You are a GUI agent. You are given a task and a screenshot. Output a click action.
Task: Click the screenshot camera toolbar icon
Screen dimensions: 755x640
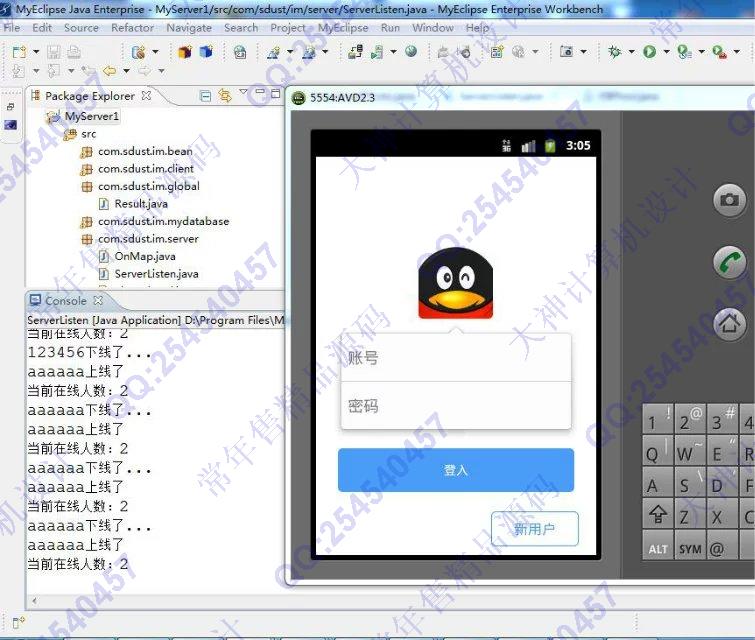tap(566, 51)
